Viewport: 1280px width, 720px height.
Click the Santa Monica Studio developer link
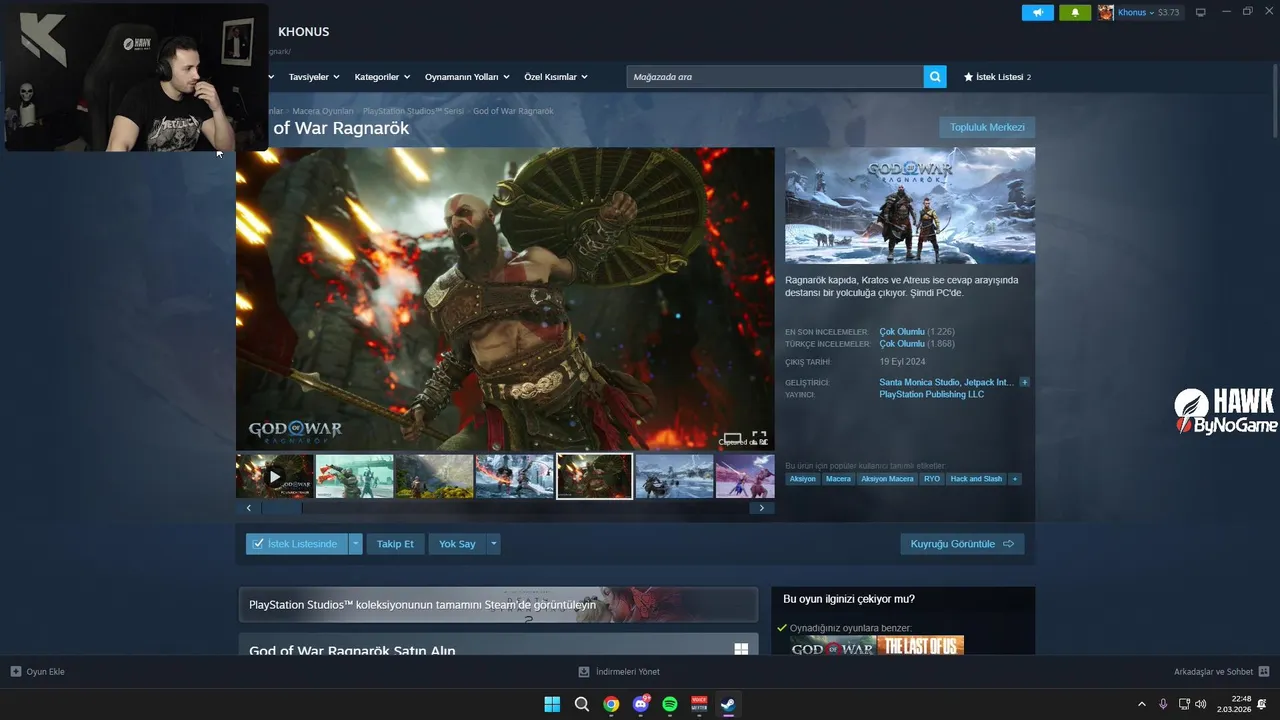(x=919, y=382)
